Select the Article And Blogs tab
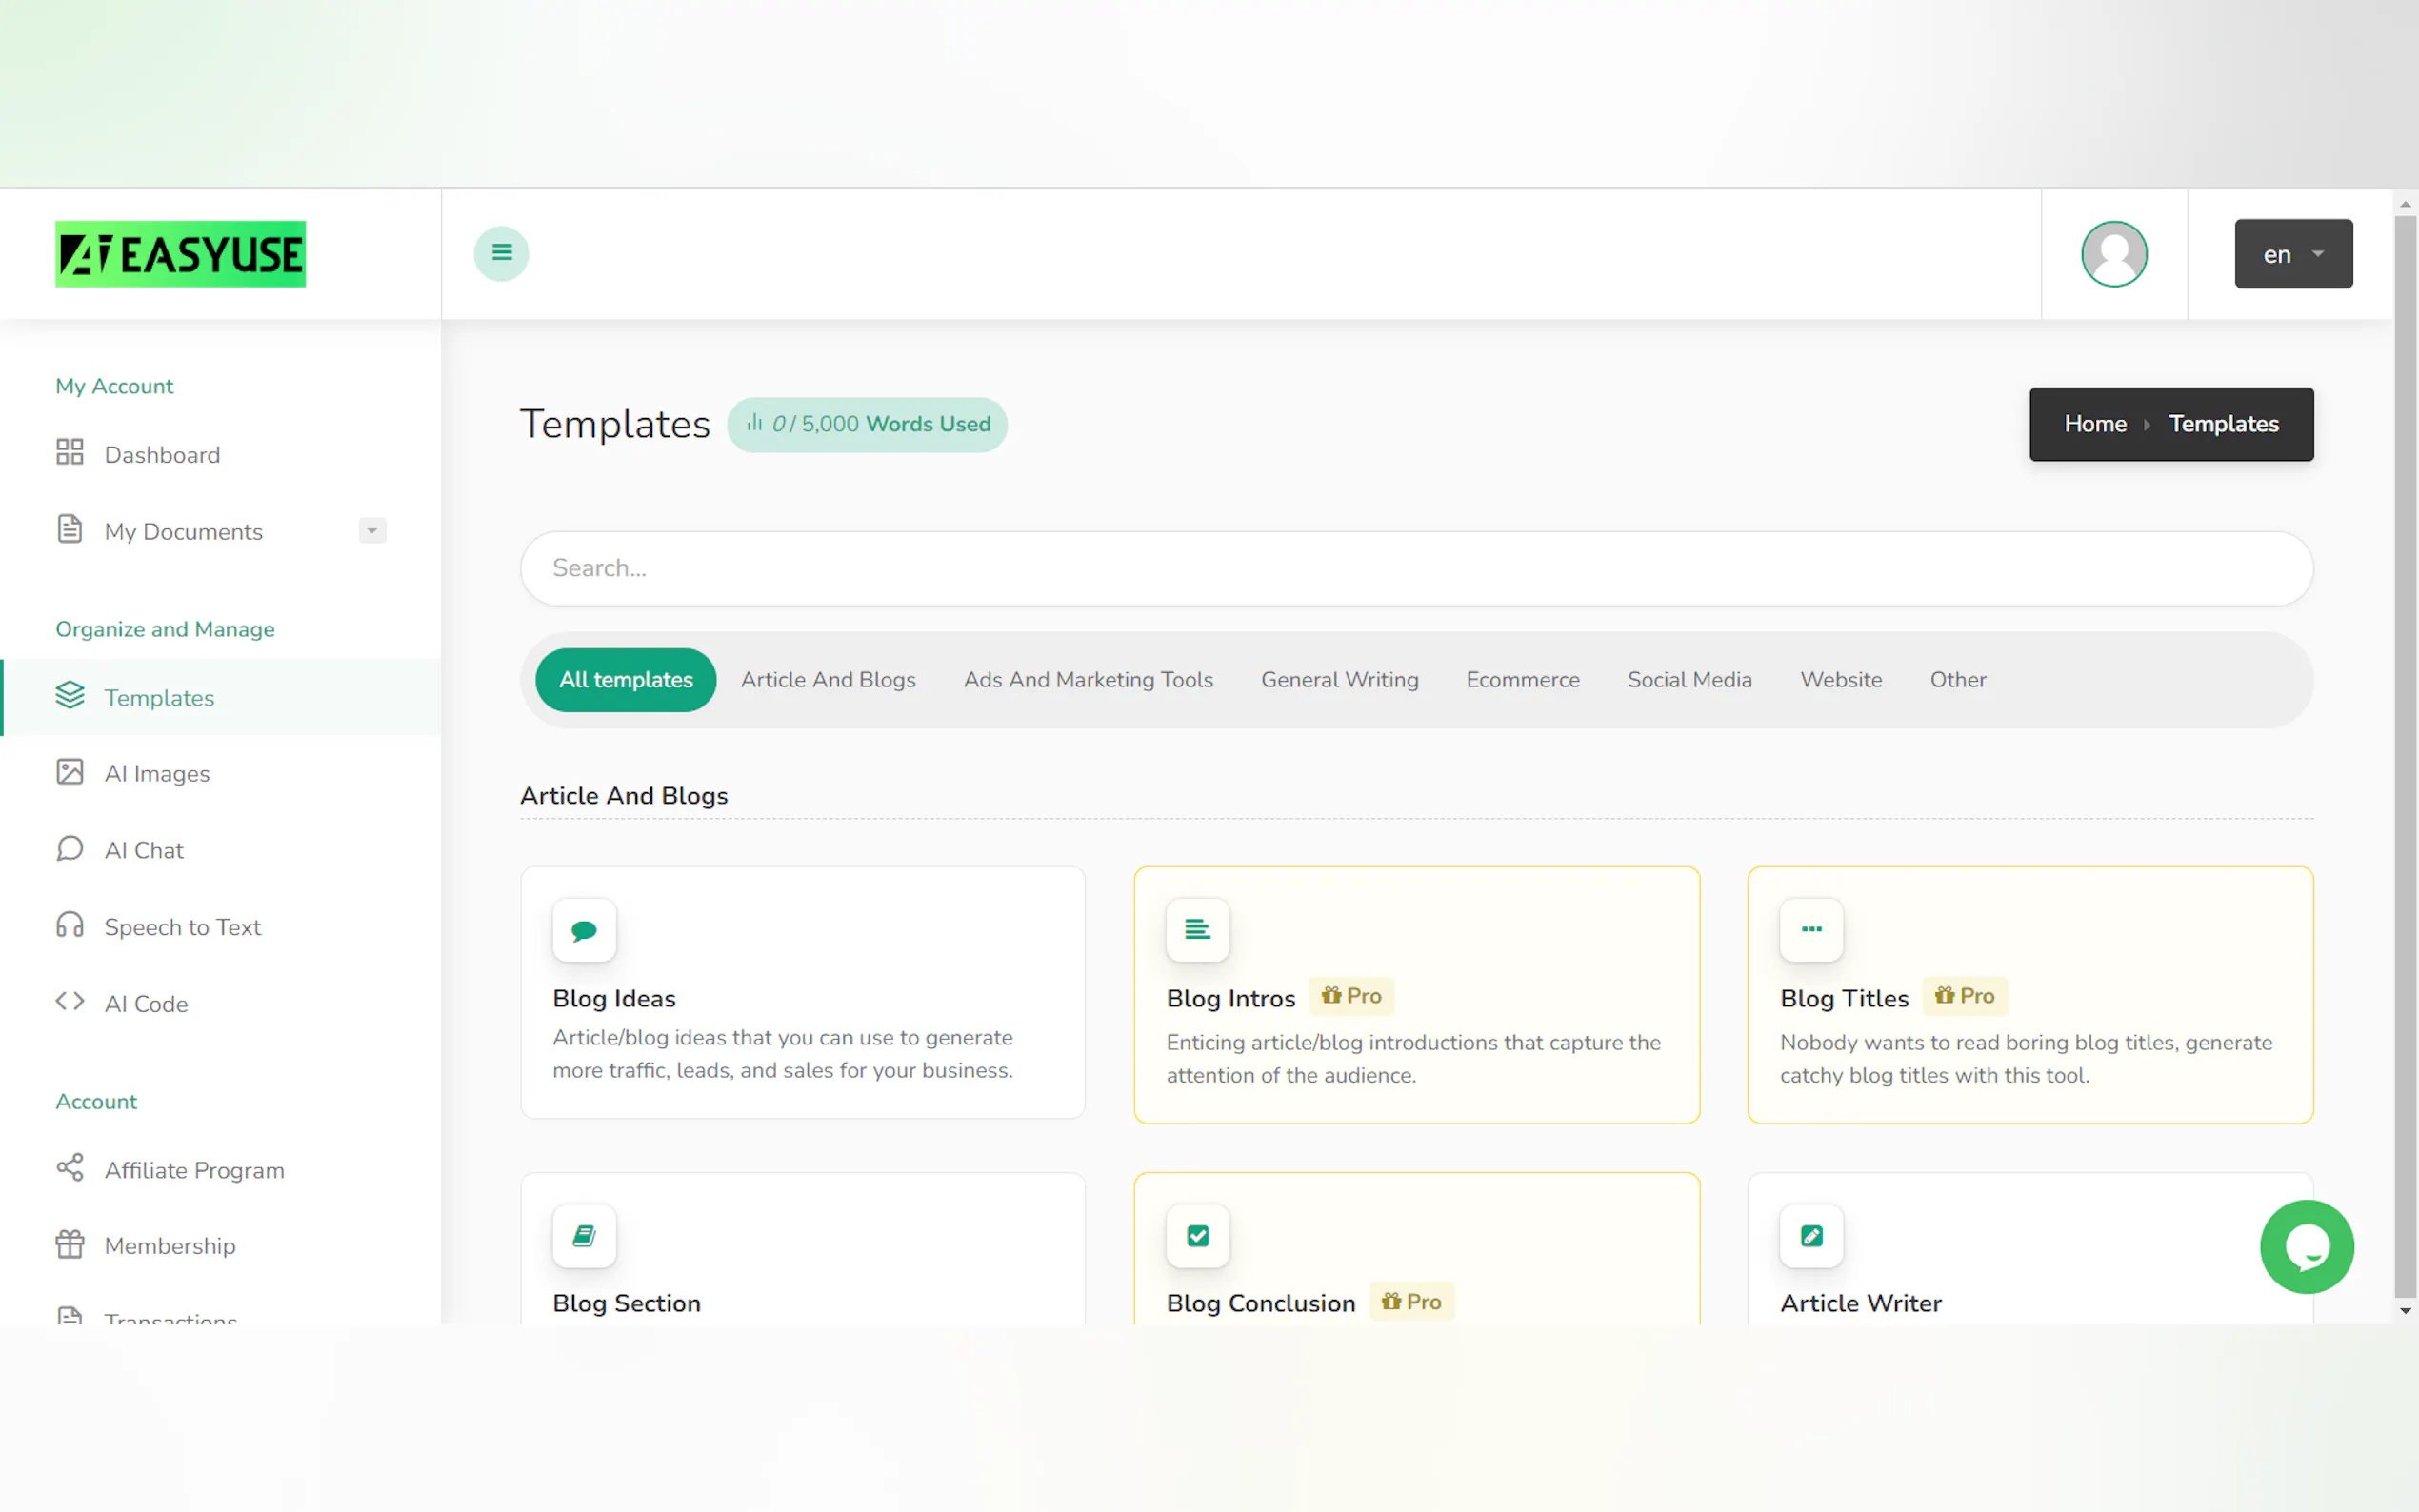The height and width of the screenshot is (1512, 2419). pyautogui.click(x=828, y=680)
